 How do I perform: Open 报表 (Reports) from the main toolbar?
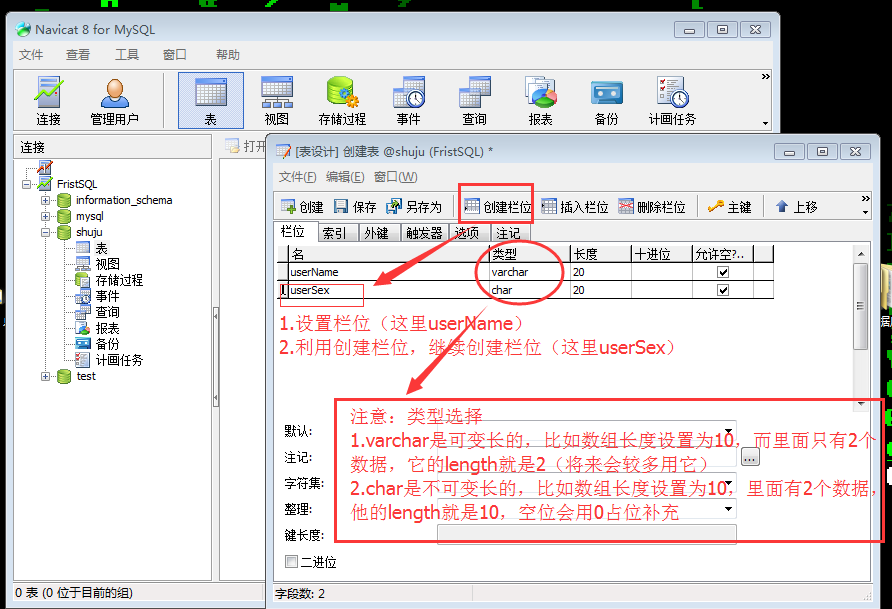[540, 99]
